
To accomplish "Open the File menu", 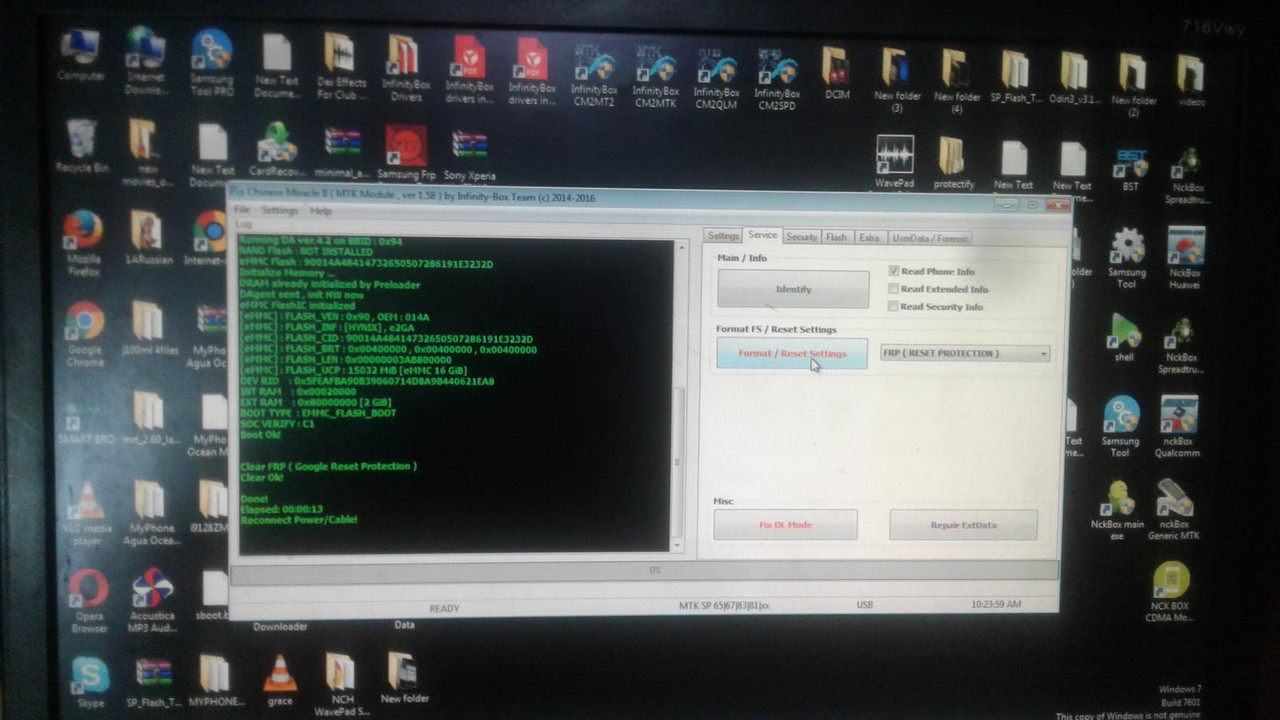I will pos(243,211).
